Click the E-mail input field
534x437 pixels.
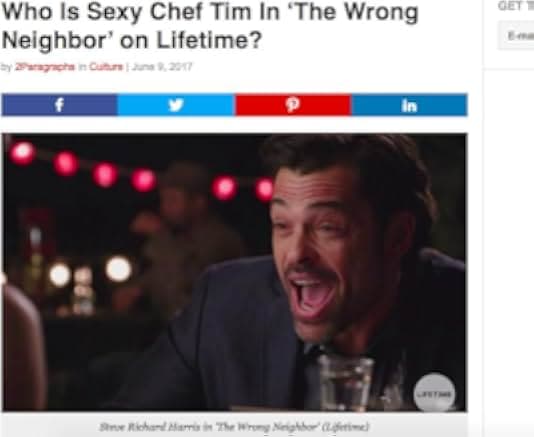(516, 35)
